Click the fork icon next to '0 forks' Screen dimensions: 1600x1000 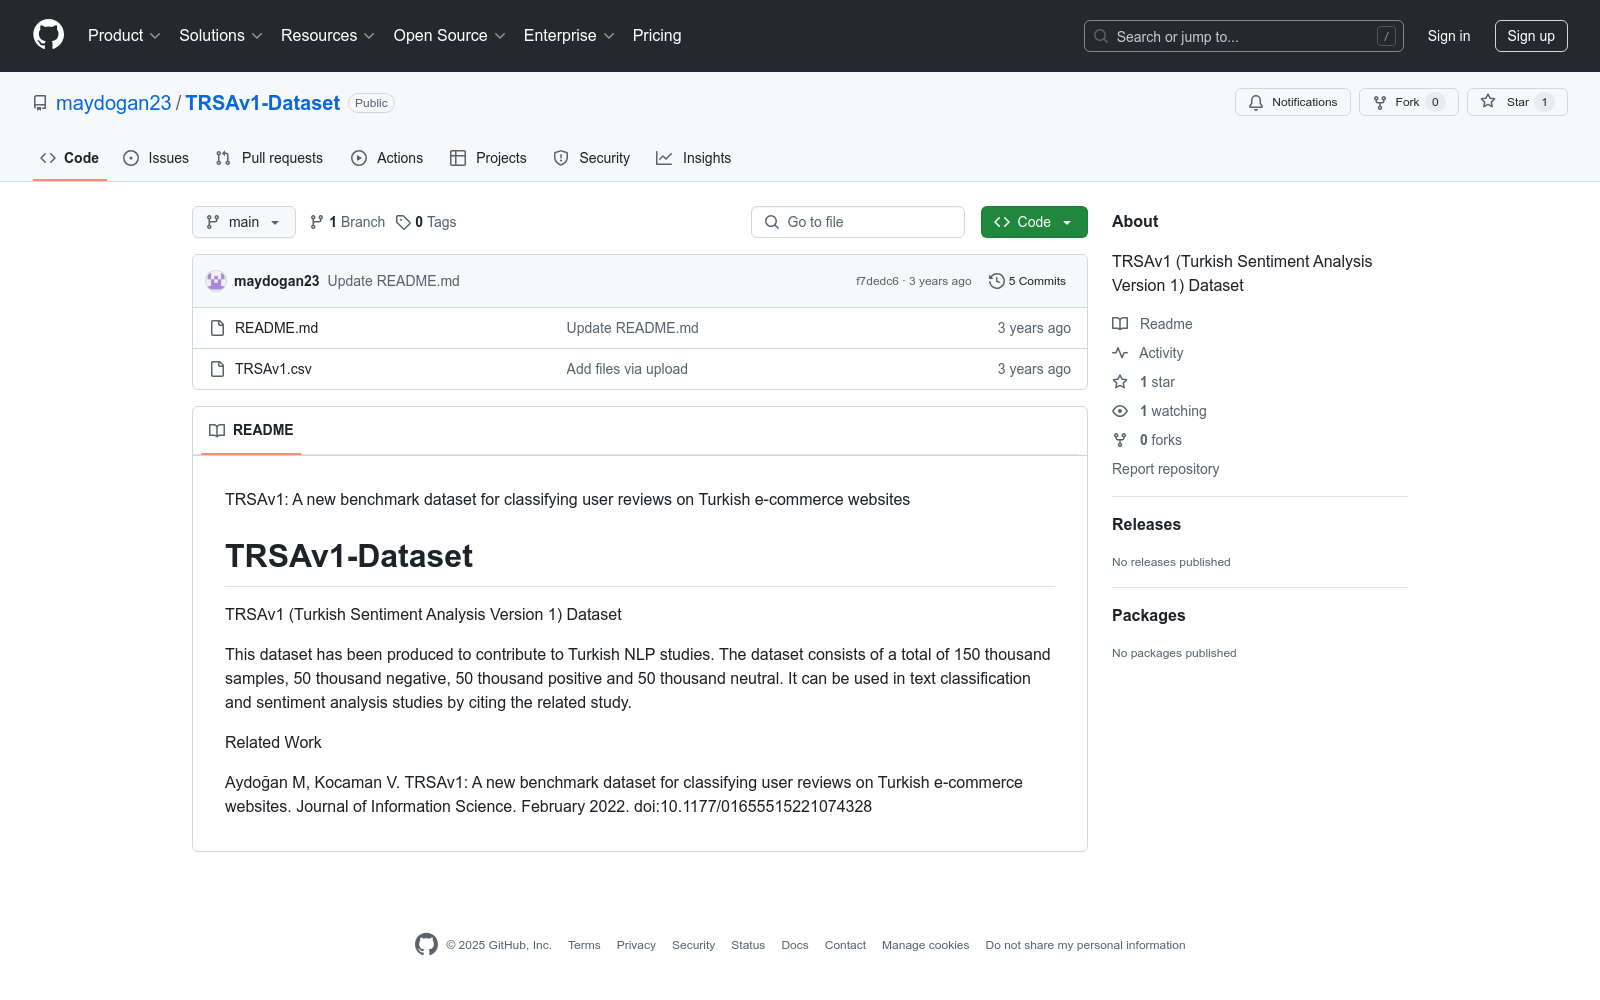(1120, 440)
